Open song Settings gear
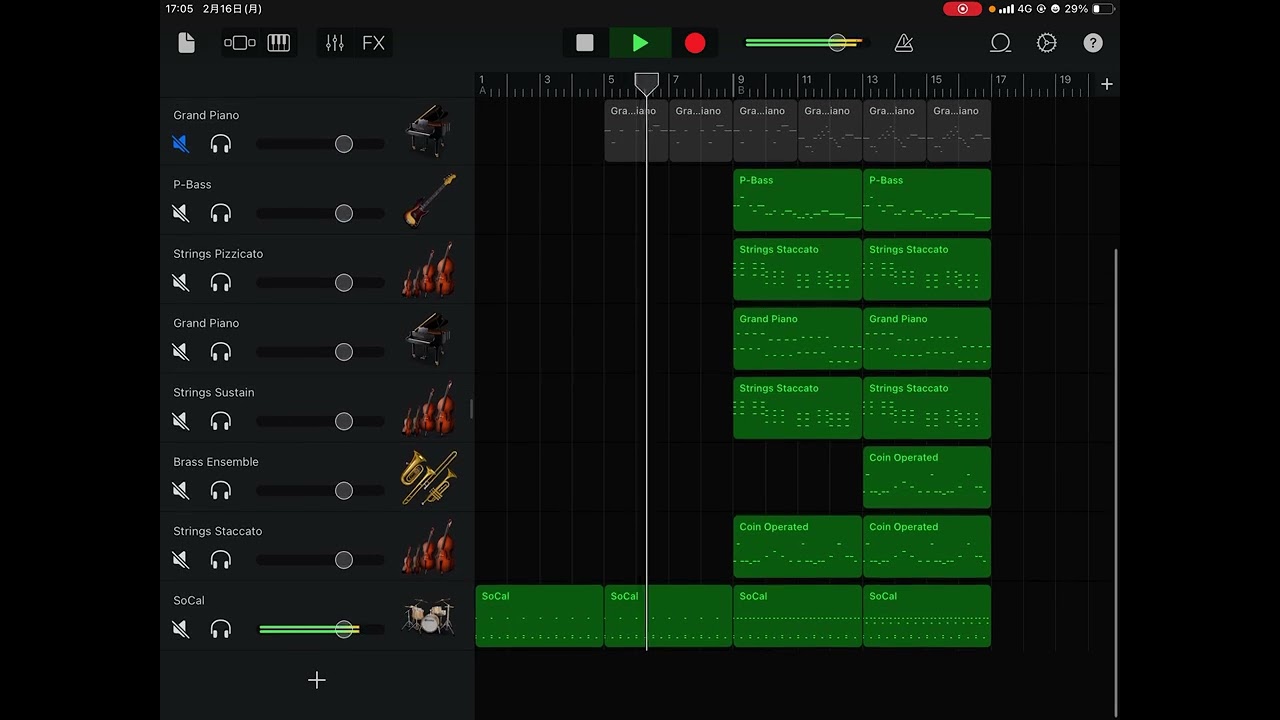 click(1047, 43)
